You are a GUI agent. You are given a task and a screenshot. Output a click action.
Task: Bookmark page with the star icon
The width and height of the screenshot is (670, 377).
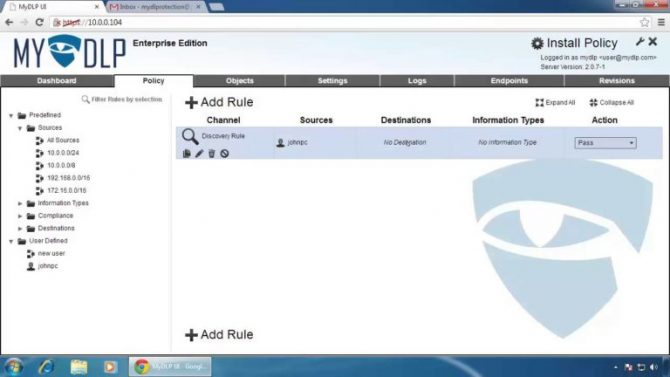pos(644,22)
